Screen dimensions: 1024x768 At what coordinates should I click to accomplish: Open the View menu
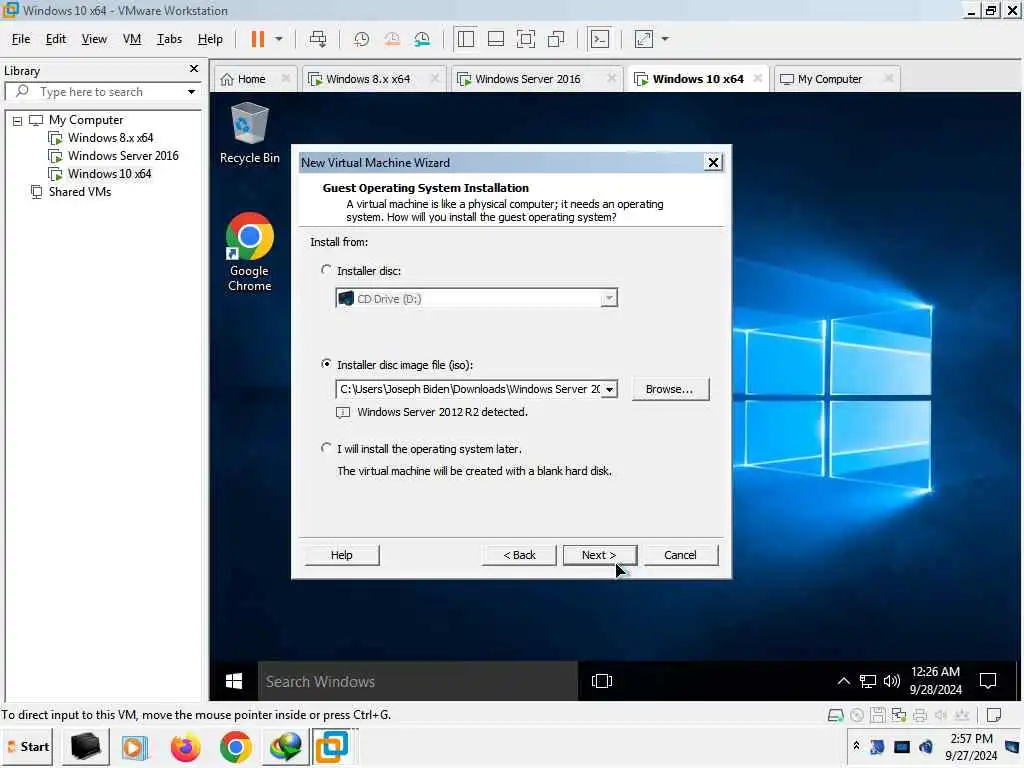94,39
